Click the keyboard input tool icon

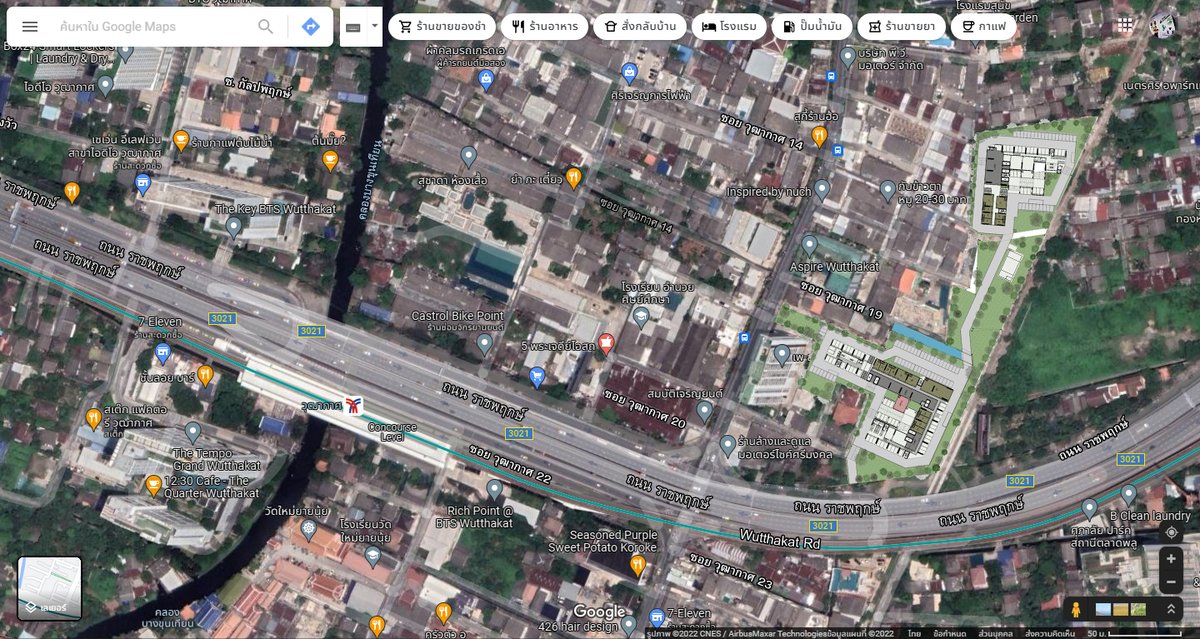coord(353,27)
